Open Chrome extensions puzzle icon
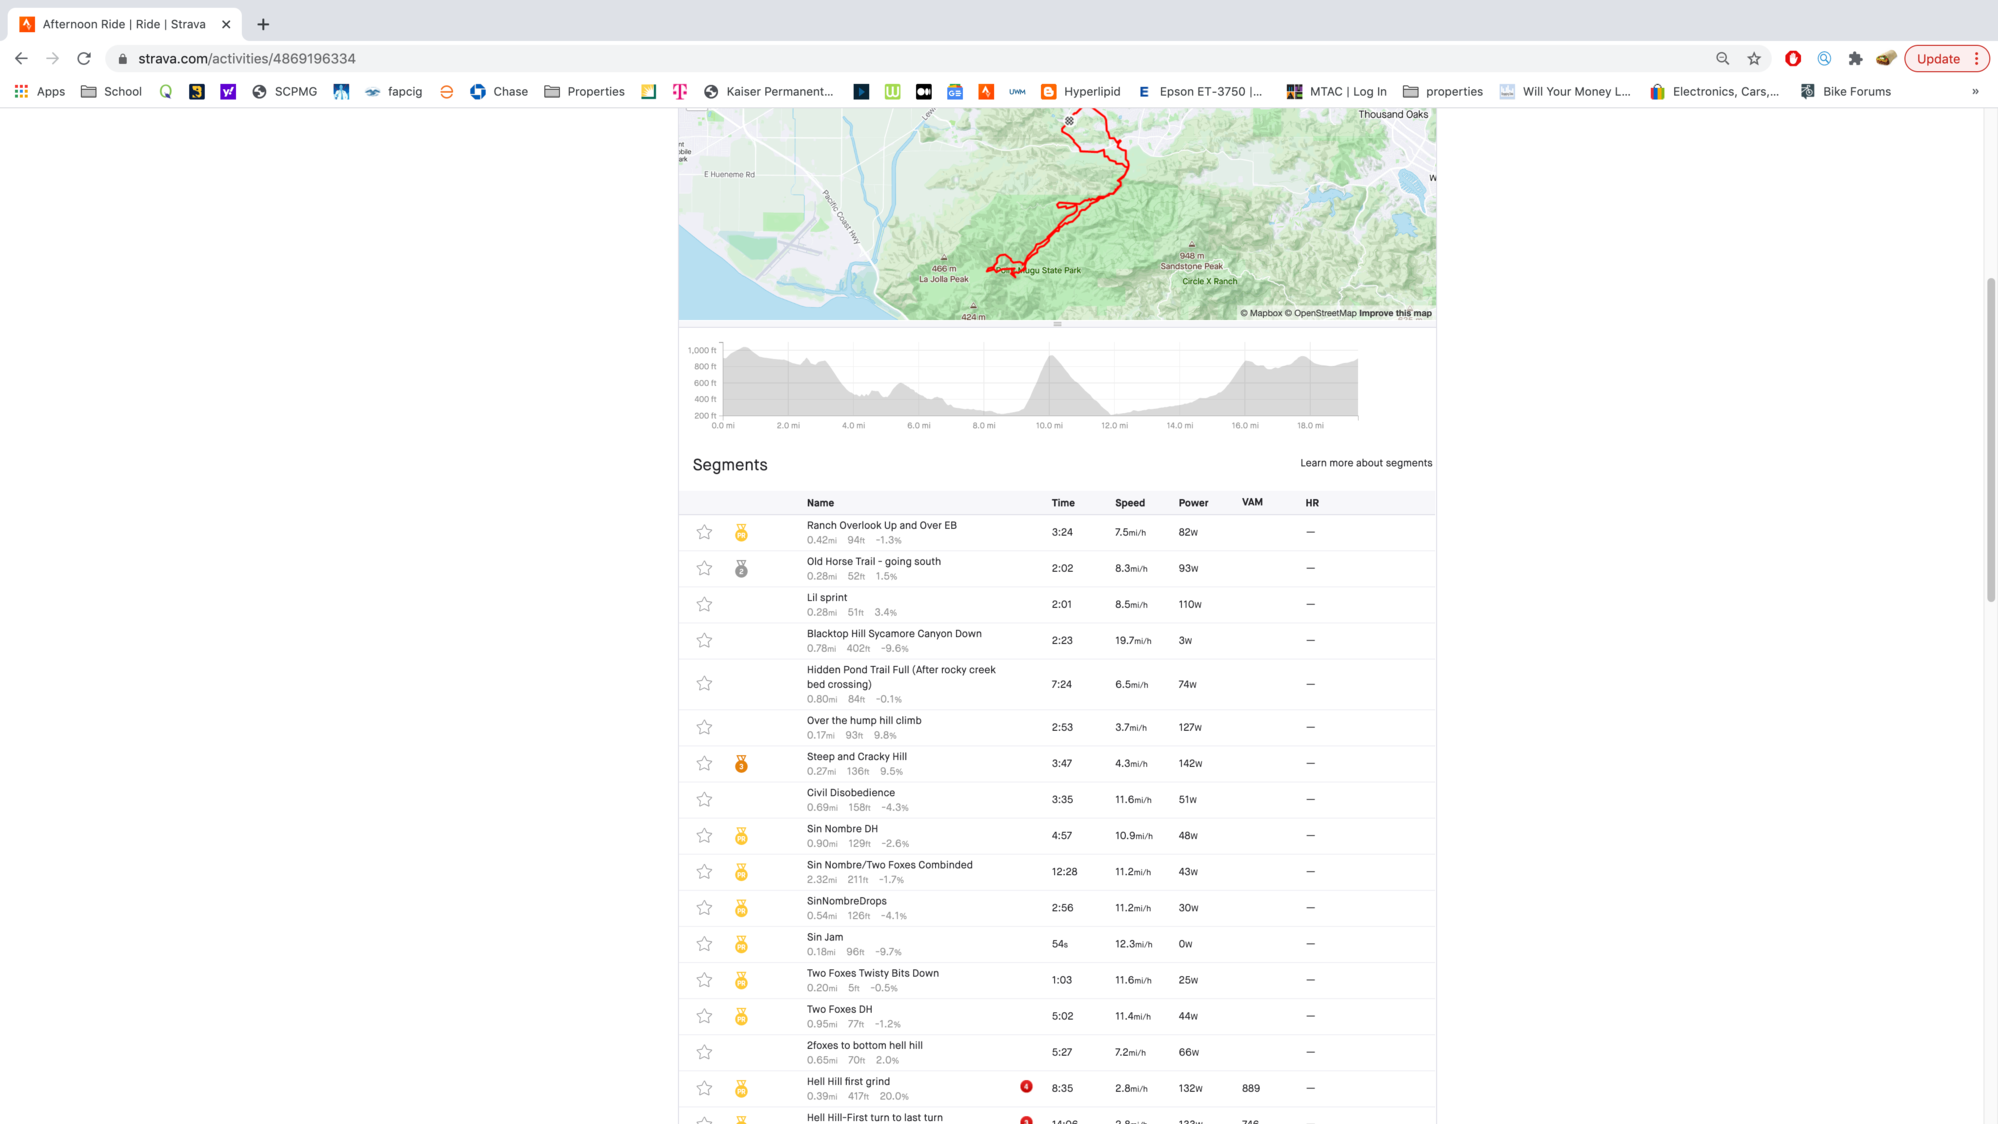This screenshot has height=1124, width=1998. coord(1855,58)
